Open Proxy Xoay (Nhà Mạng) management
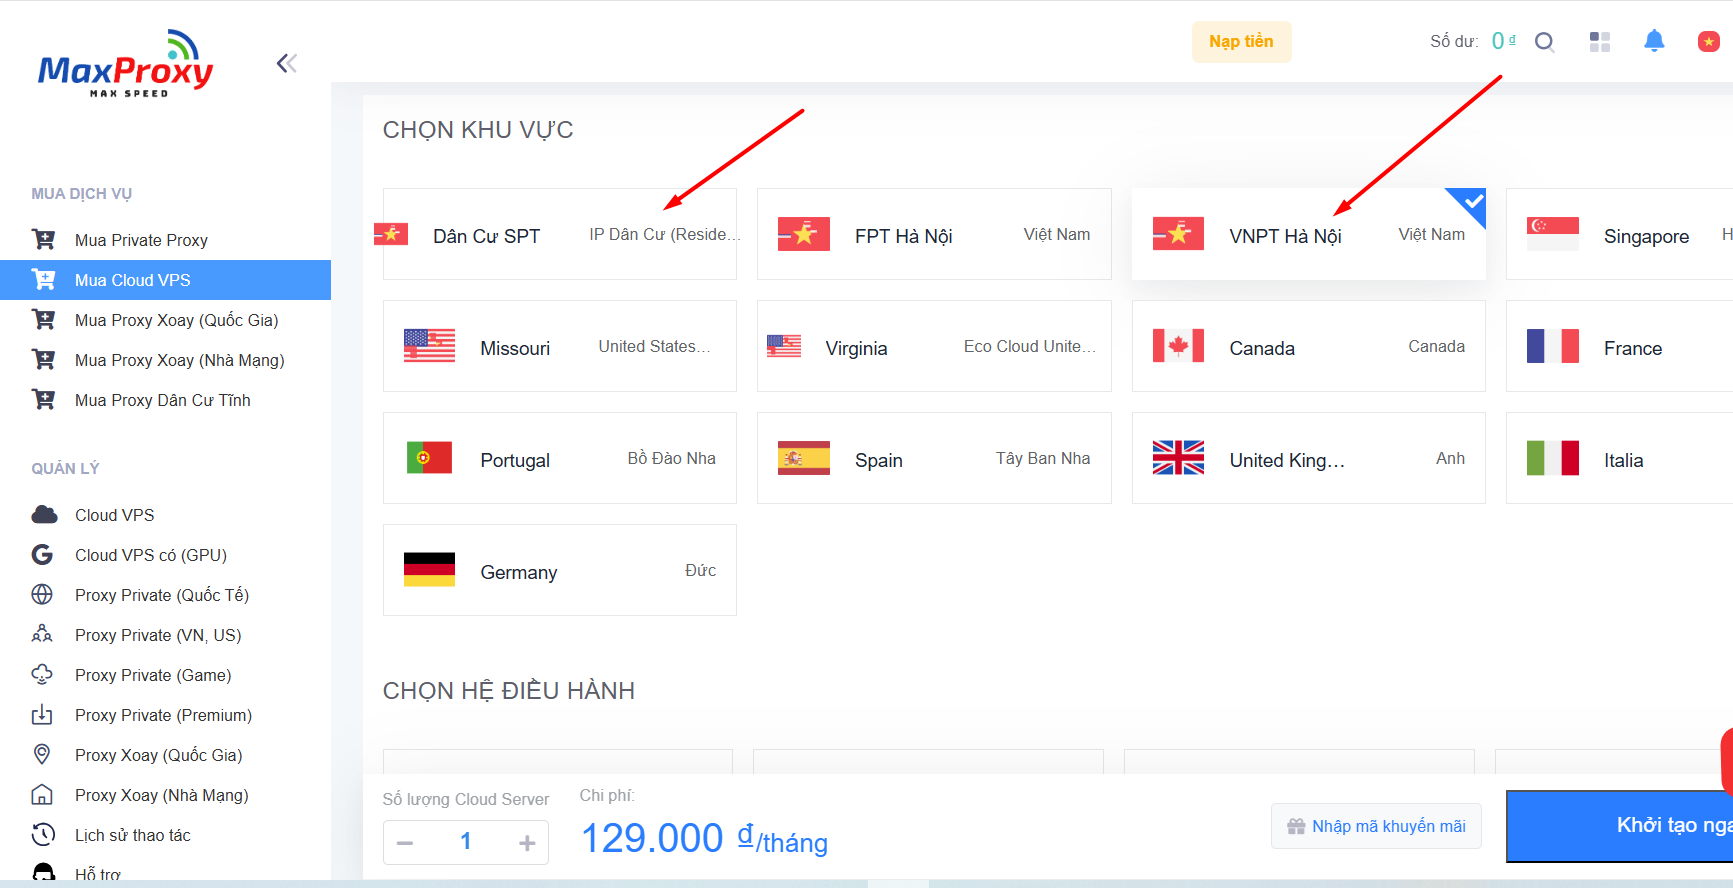This screenshot has height=888, width=1733. click(x=166, y=795)
